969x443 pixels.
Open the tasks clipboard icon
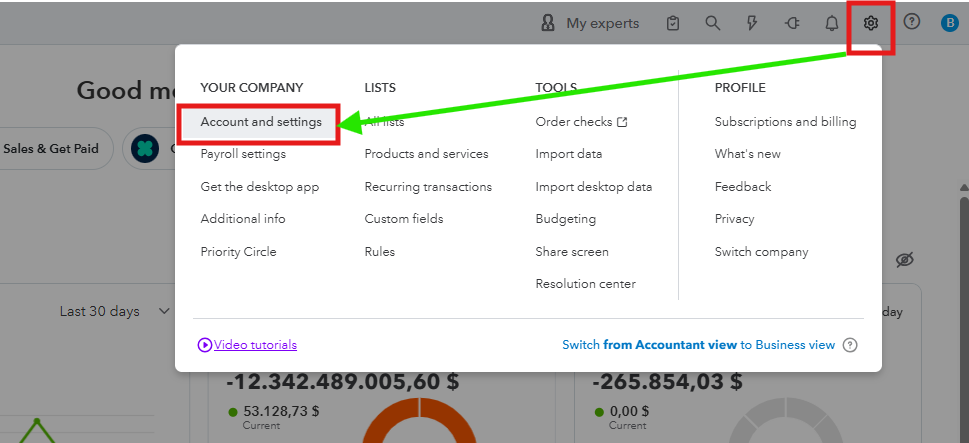[x=673, y=23]
